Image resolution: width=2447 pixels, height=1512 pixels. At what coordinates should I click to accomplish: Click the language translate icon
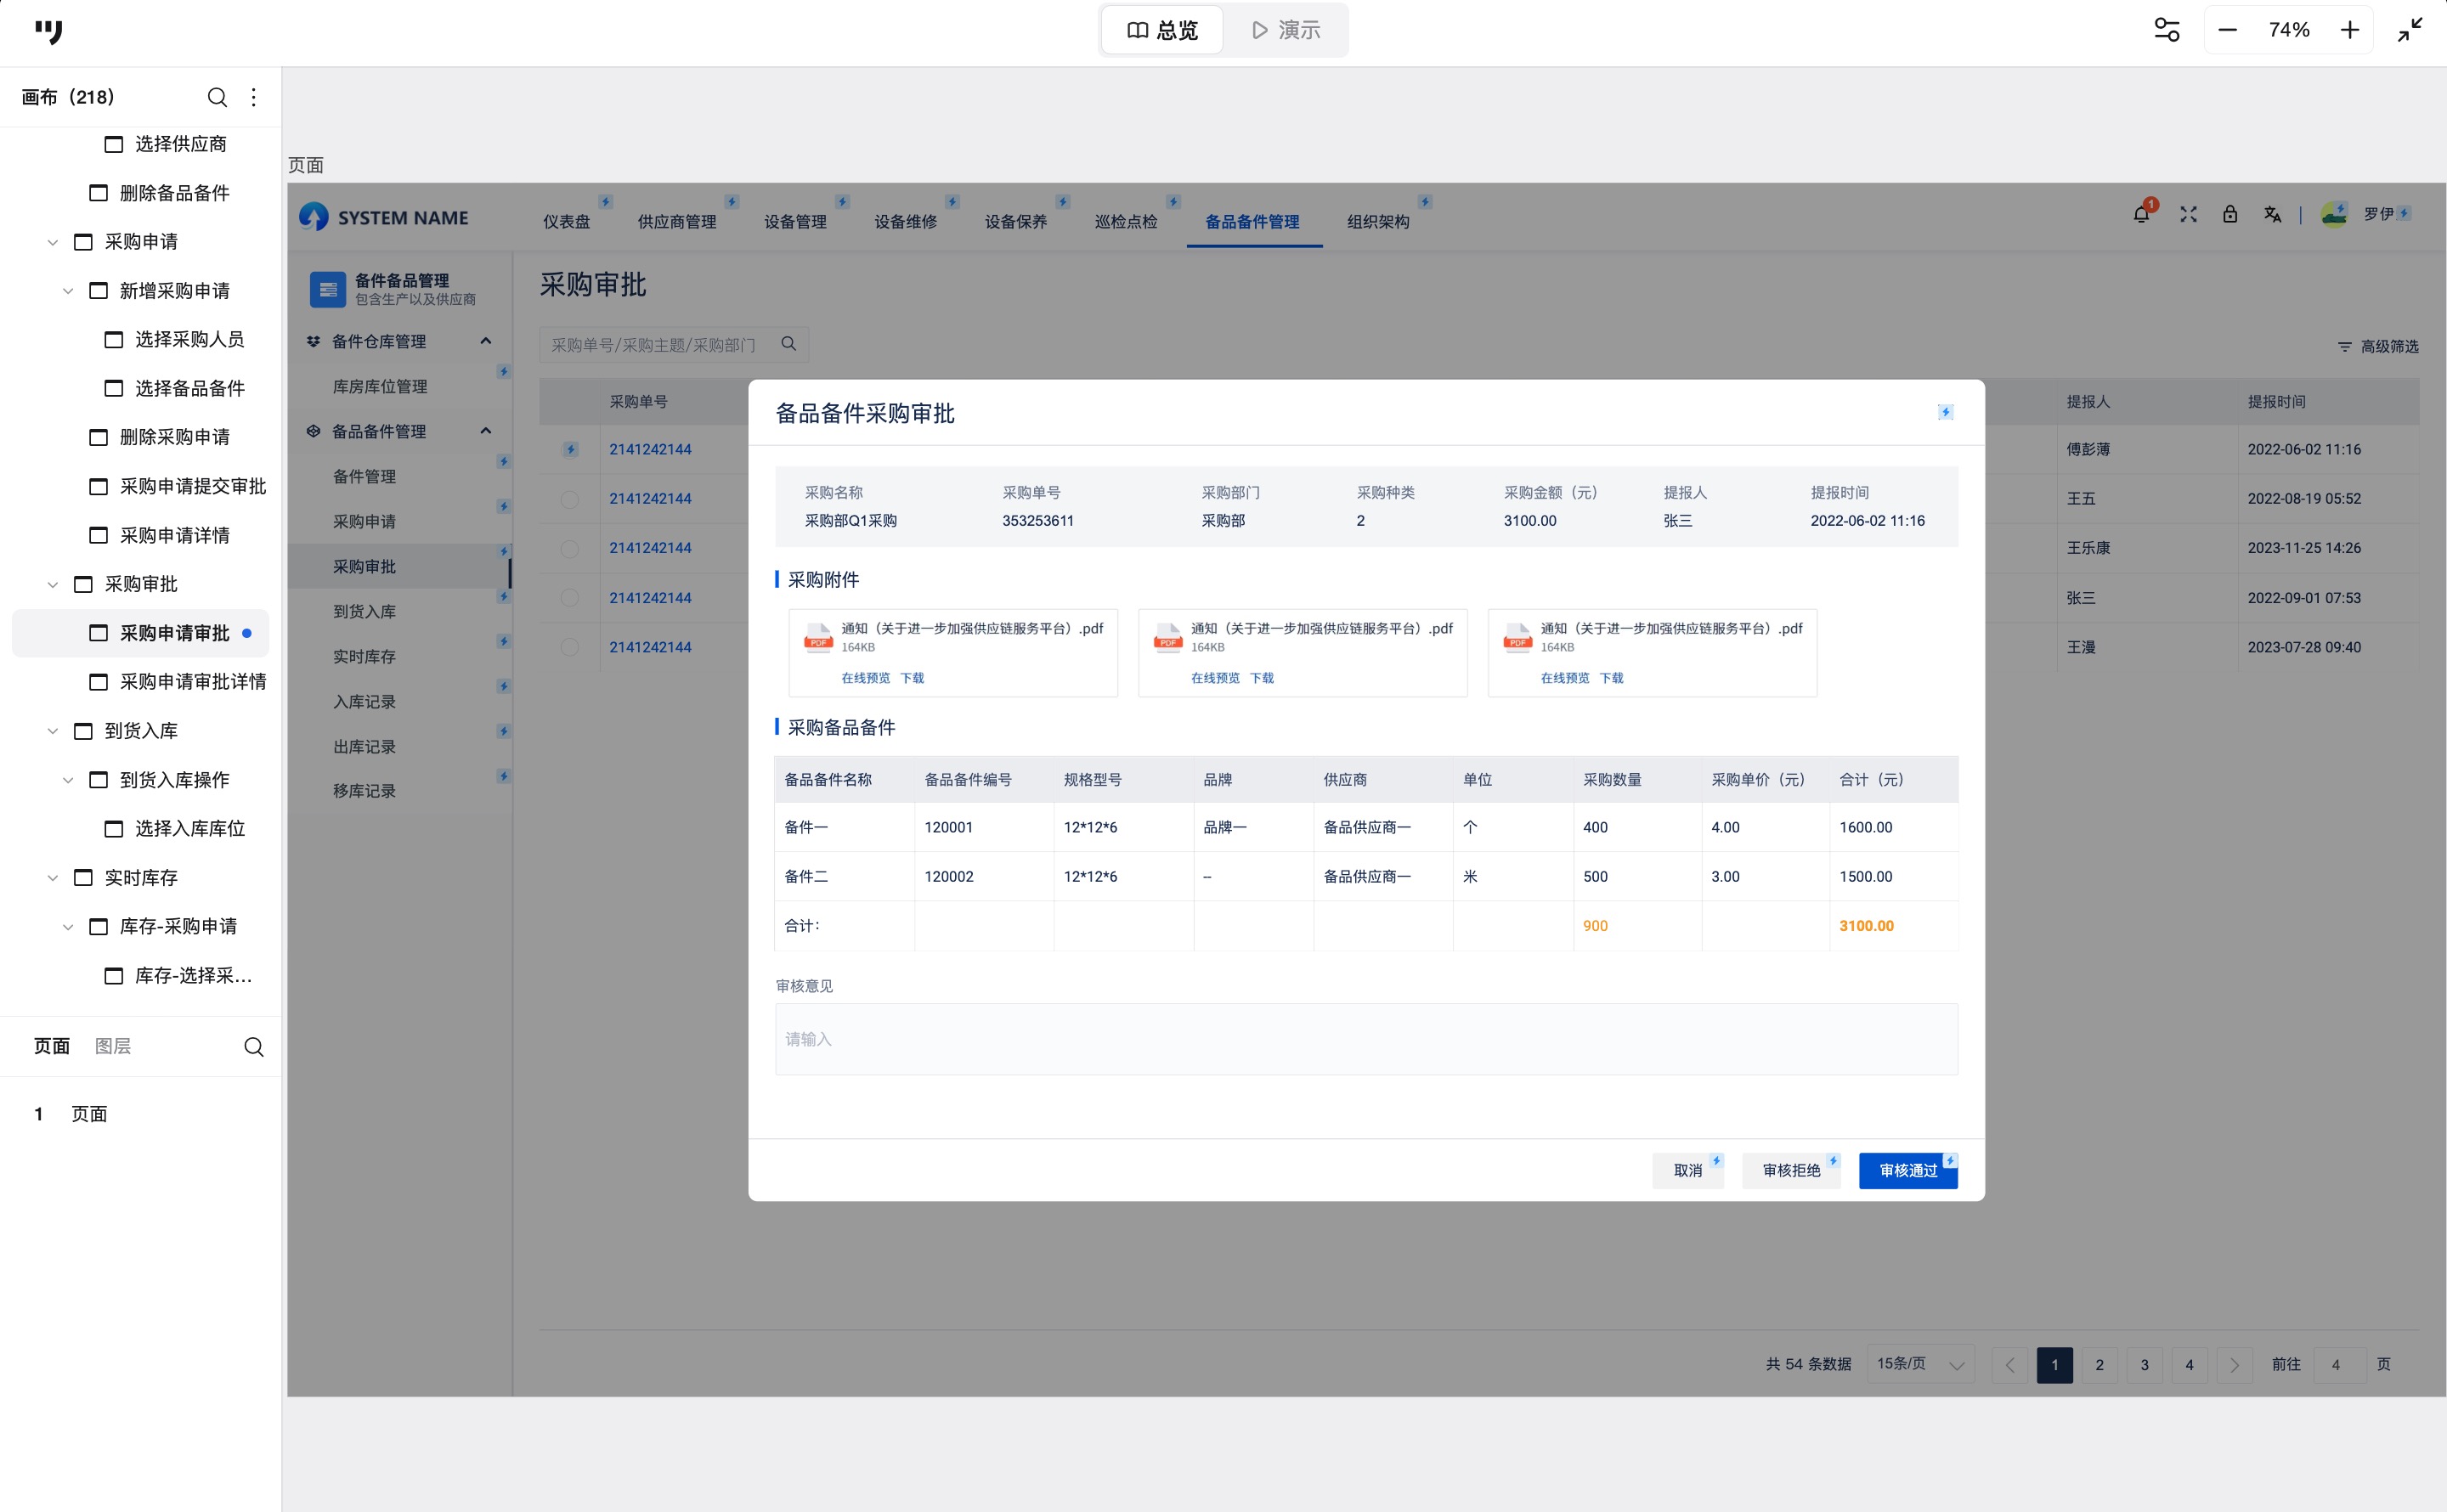(2272, 215)
